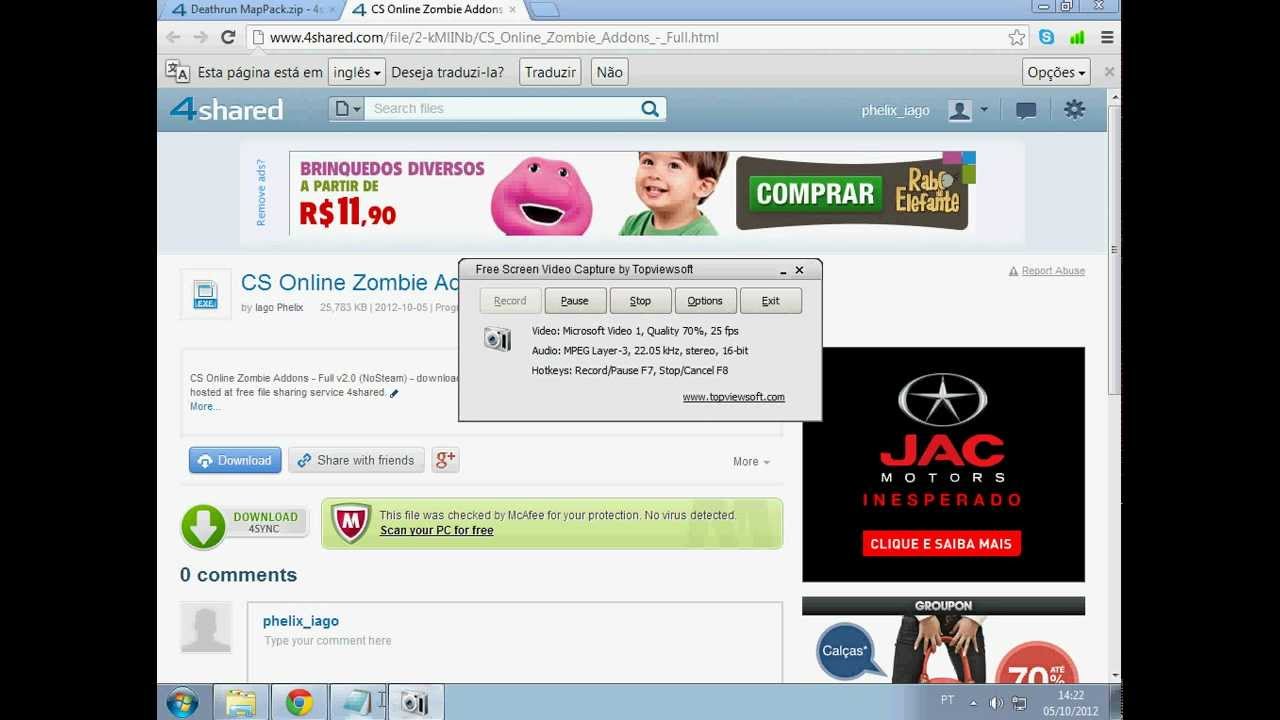Click the Groupon advertisement
The width and height of the screenshot is (1280, 720).
coord(943,640)
